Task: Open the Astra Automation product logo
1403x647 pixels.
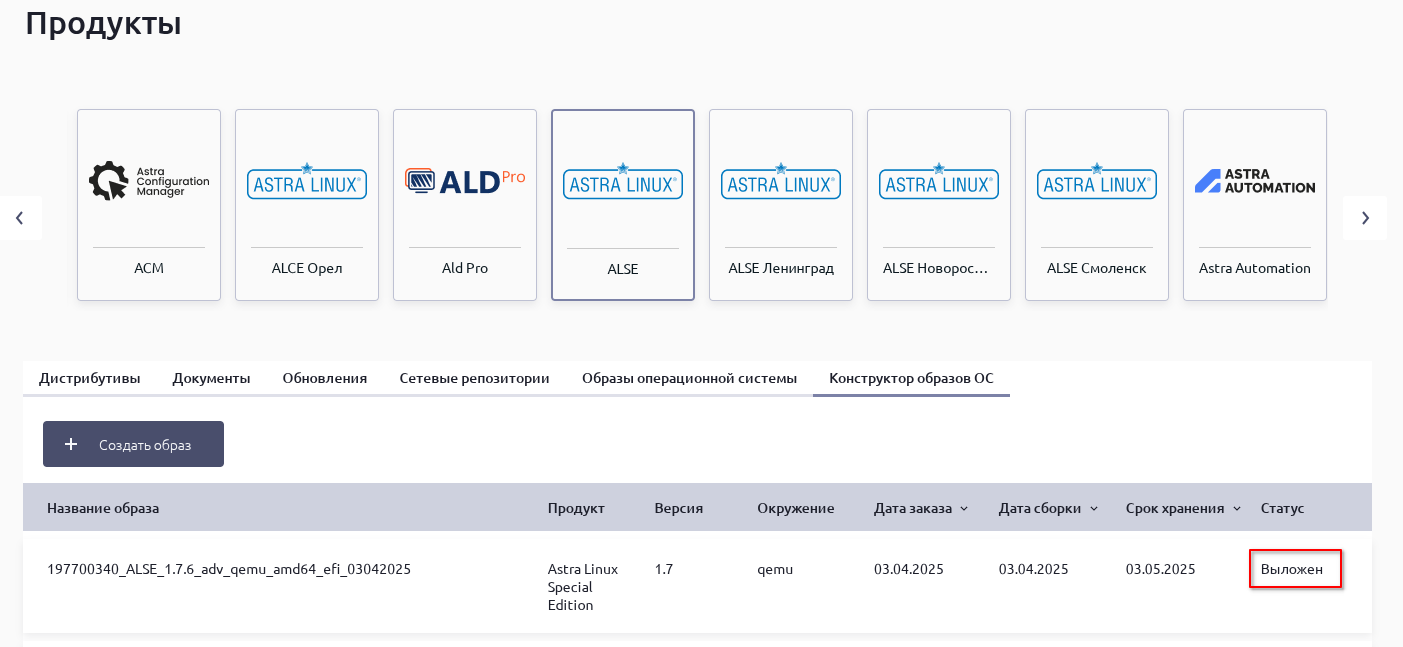Action: pyautogui.click(x=1255, y=181)
